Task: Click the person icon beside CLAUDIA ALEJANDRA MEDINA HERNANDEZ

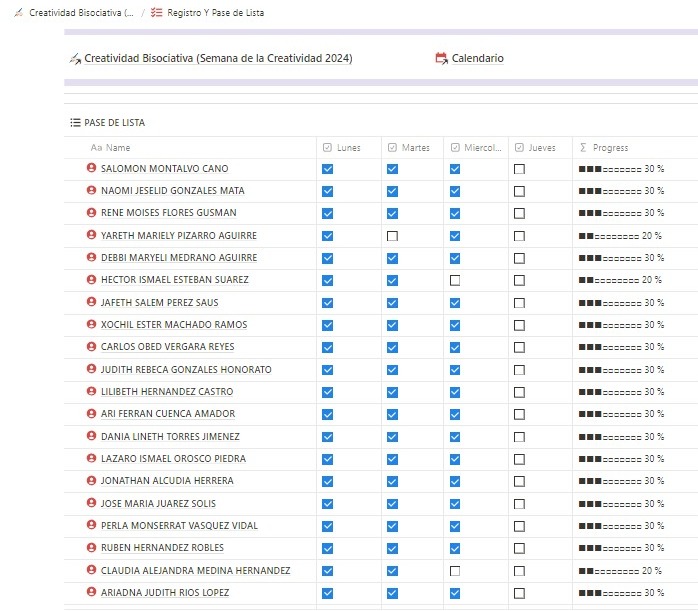Action: [x=91, y=570]
